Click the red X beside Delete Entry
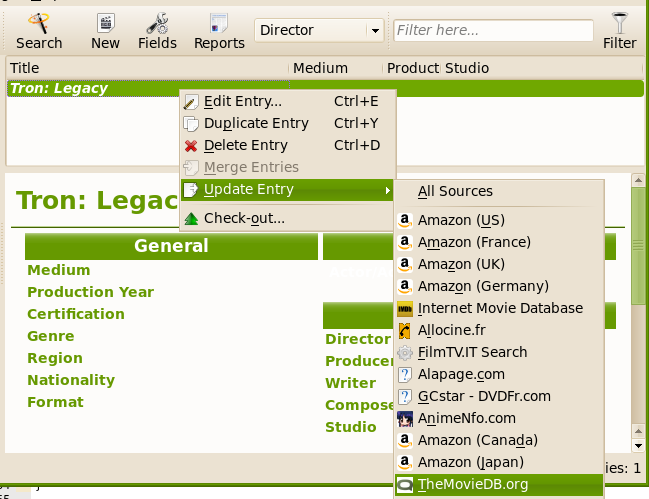The width and height of the screenshot is (649, 499). (191, 145)
